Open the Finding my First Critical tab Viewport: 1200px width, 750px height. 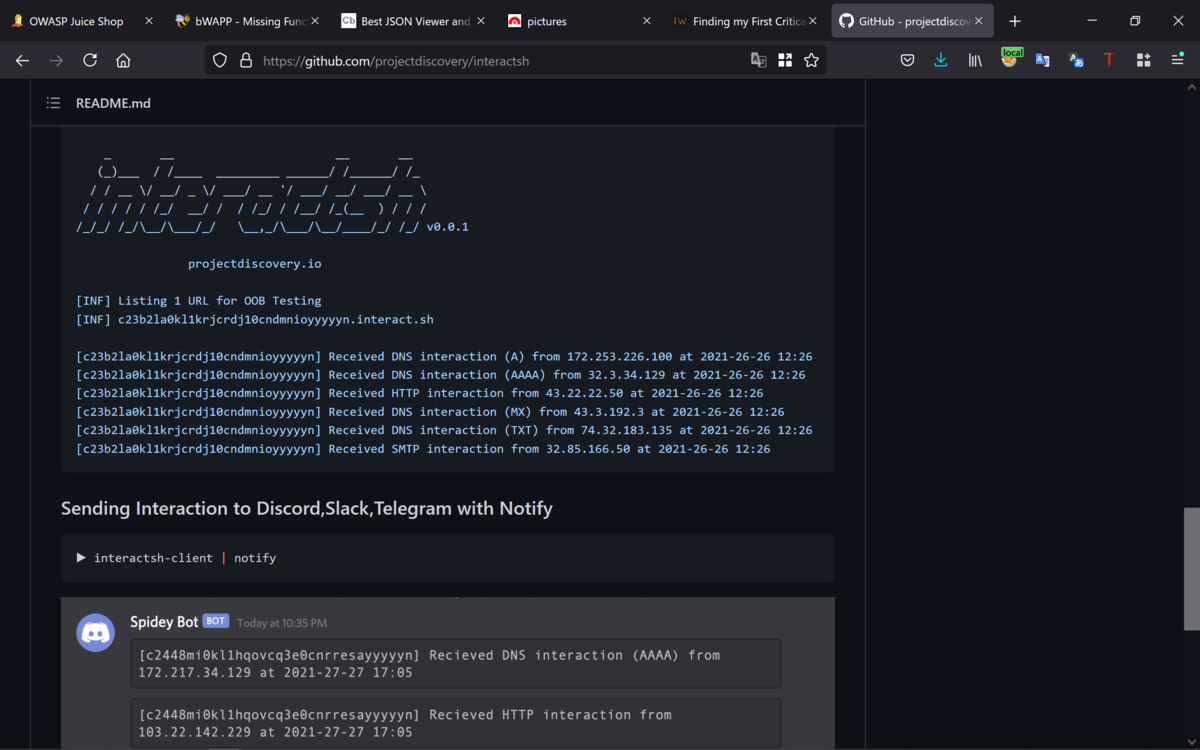coord(747,21)
